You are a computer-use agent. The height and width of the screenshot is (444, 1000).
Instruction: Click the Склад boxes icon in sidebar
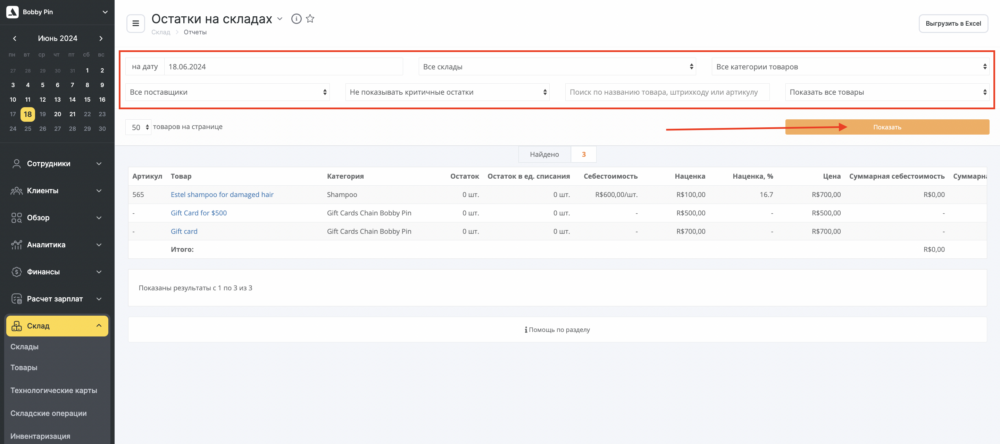[17, 326]
